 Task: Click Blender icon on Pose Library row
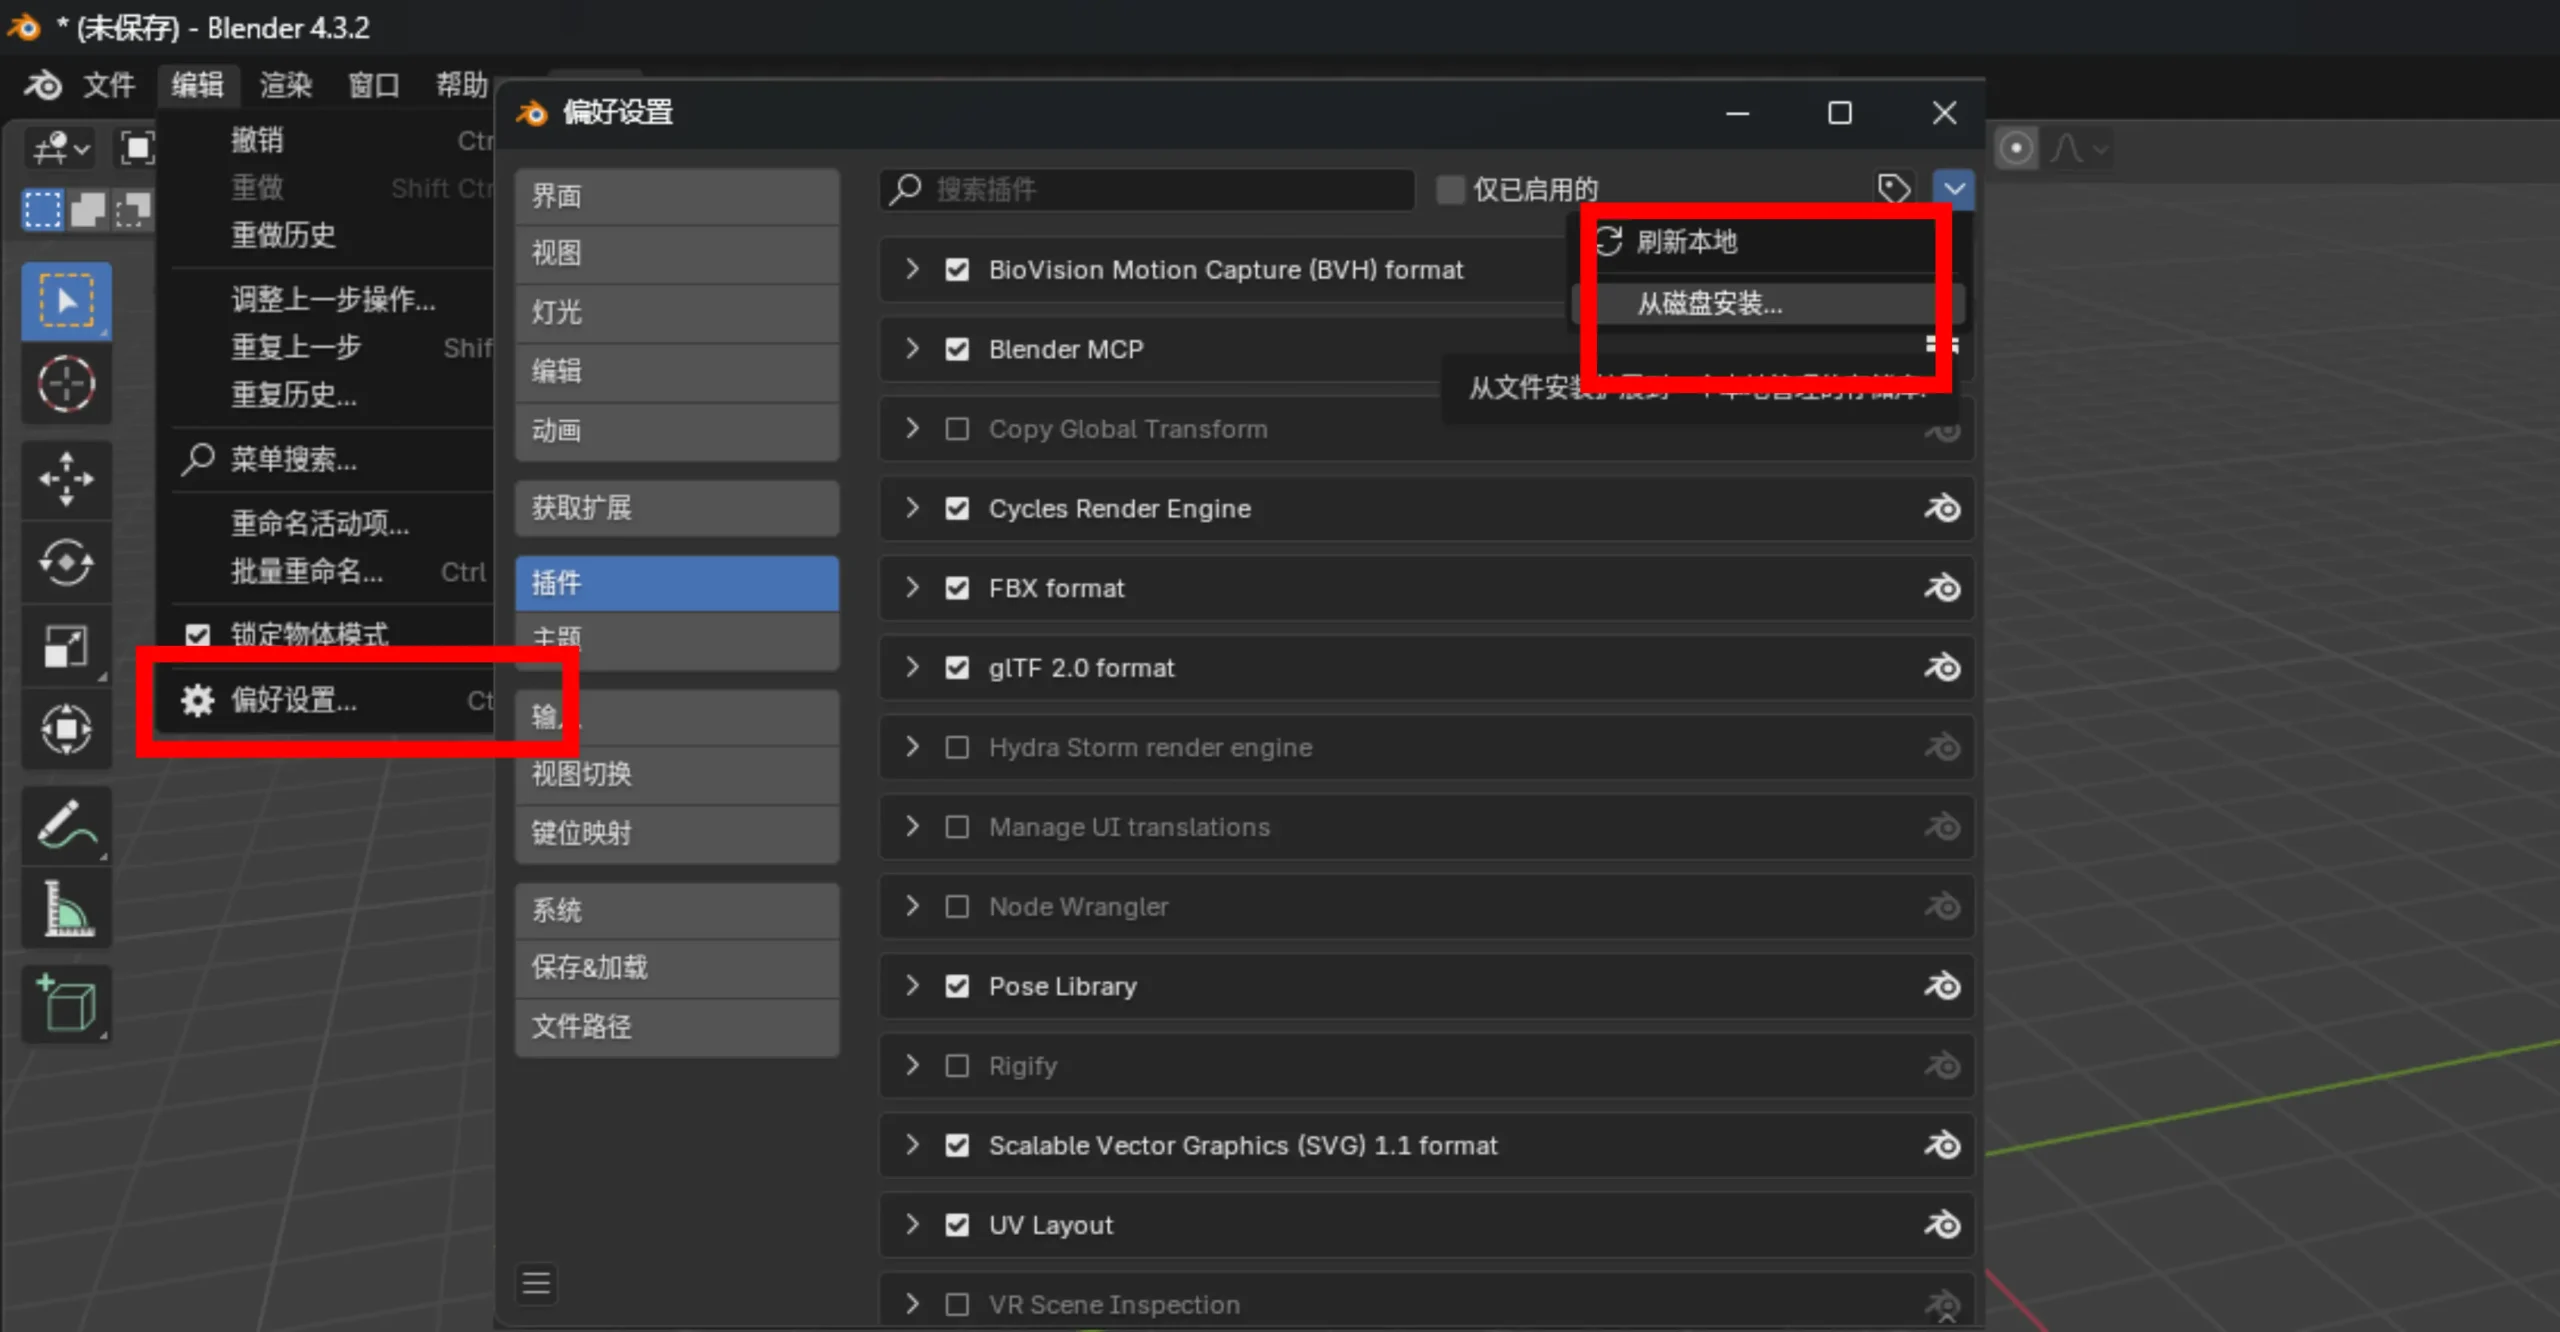(x=1942, y=987)
